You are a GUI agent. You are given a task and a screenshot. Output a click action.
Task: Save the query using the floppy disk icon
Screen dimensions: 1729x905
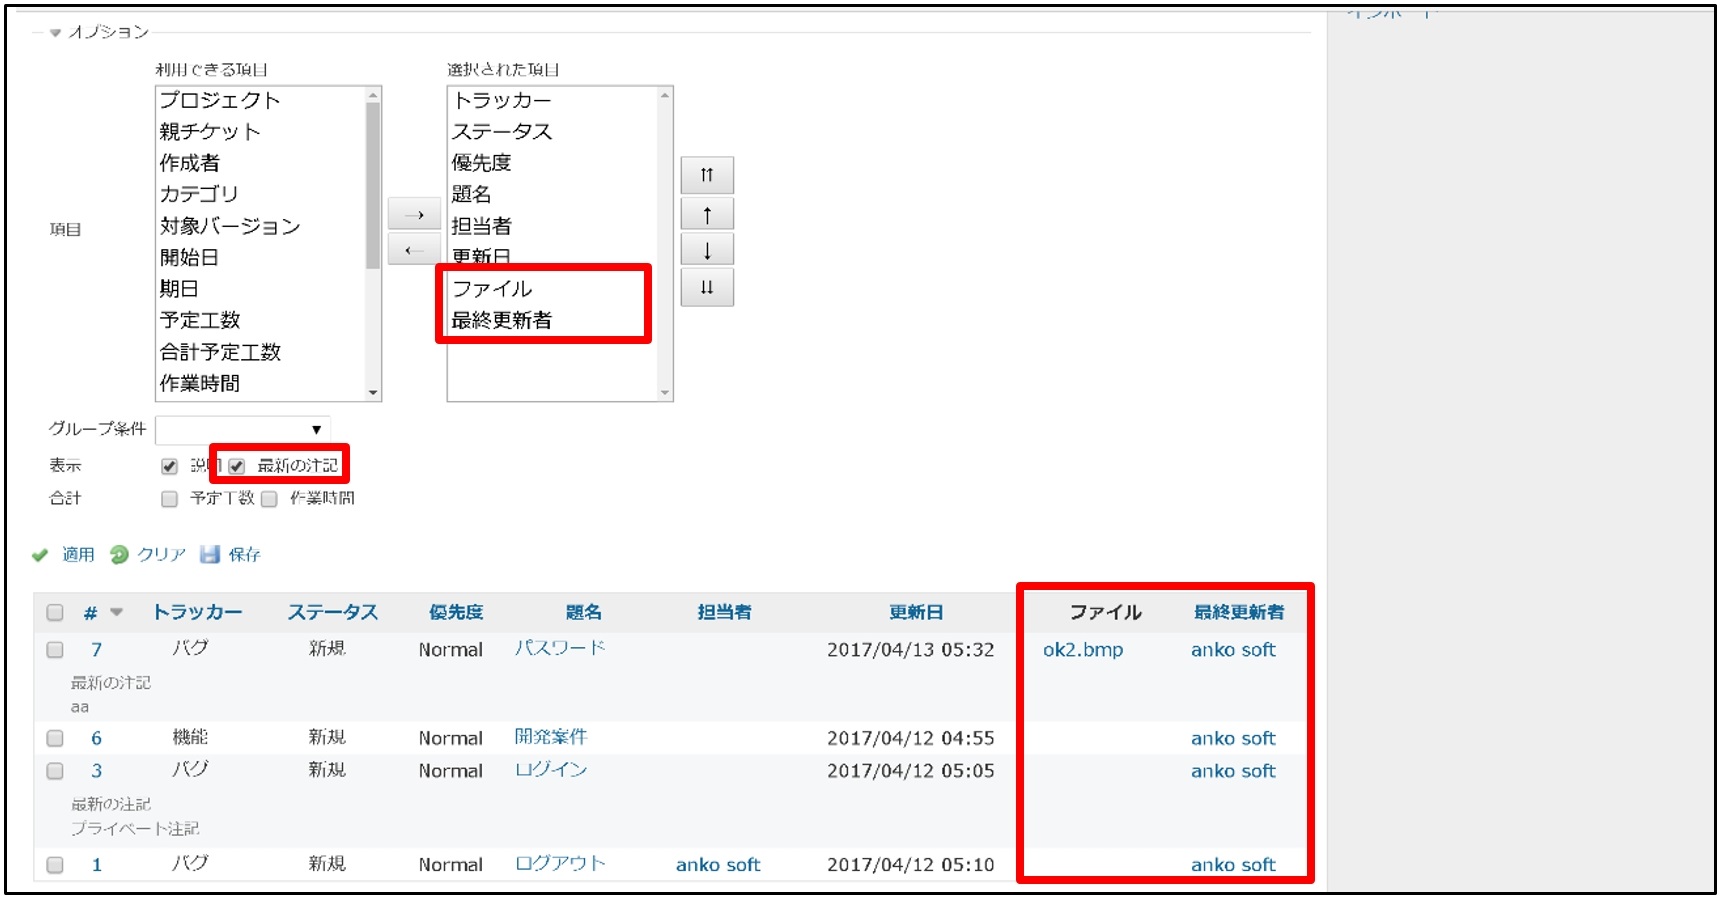pyautogui.click(x=209, y=554)
